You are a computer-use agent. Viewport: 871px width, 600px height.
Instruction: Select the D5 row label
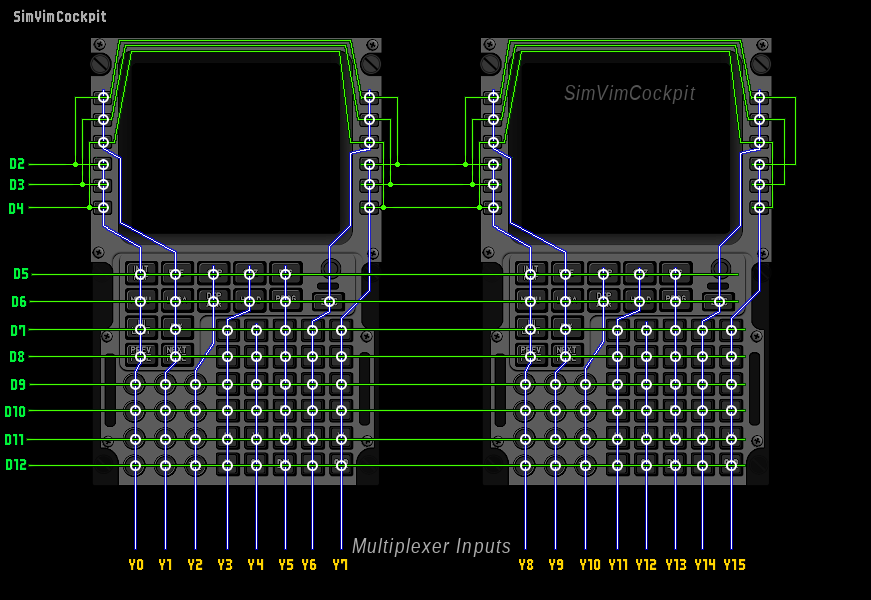pyautogui.click(x=20, y=274)
